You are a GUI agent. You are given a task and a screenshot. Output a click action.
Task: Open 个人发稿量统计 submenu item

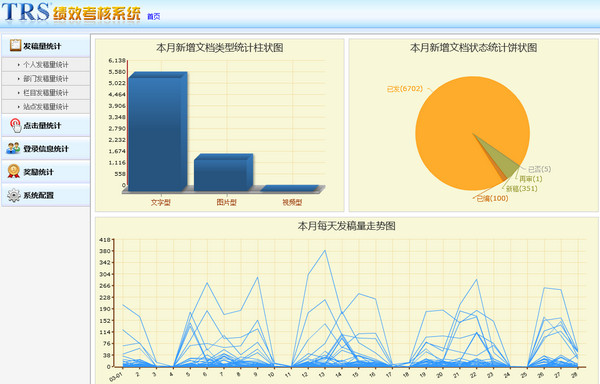click(46, 65)
